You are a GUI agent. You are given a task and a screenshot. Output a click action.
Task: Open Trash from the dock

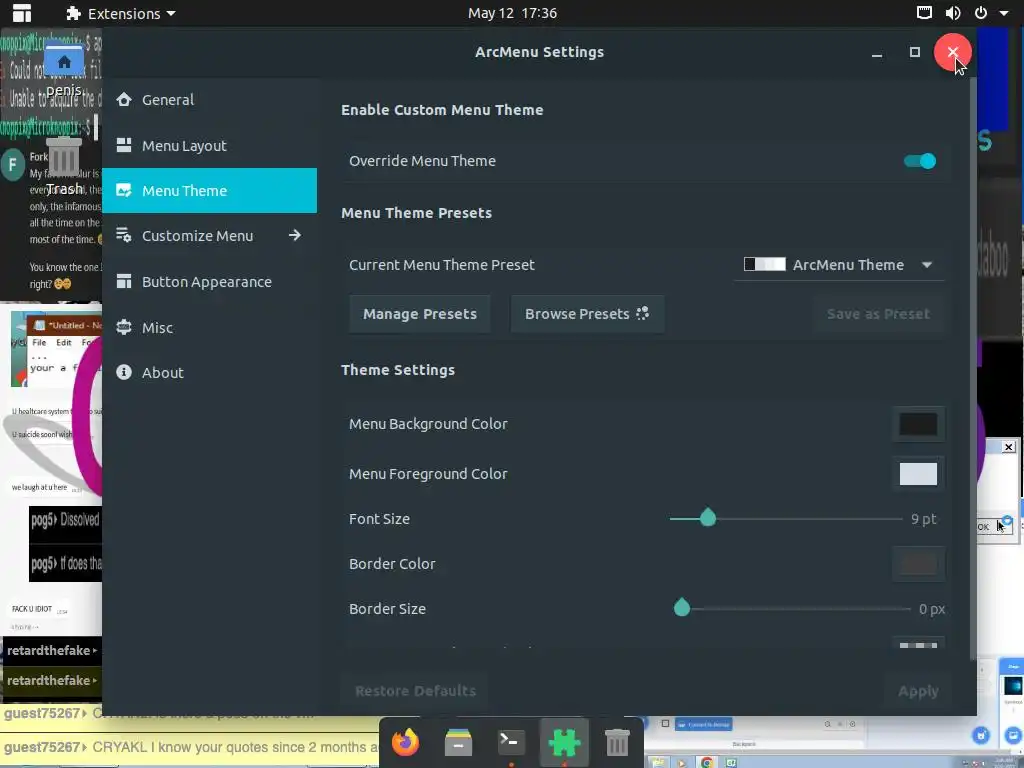(617, 743)
